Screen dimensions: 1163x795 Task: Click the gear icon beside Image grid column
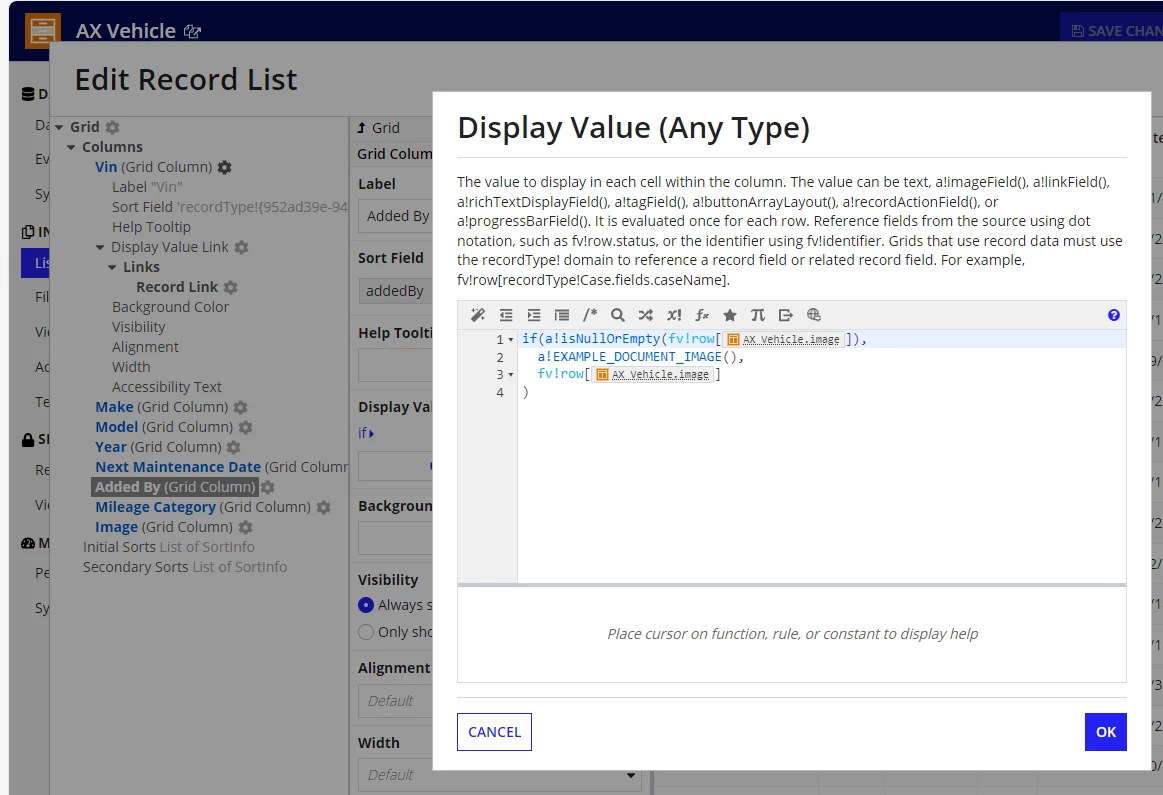[x=246, y=527]
